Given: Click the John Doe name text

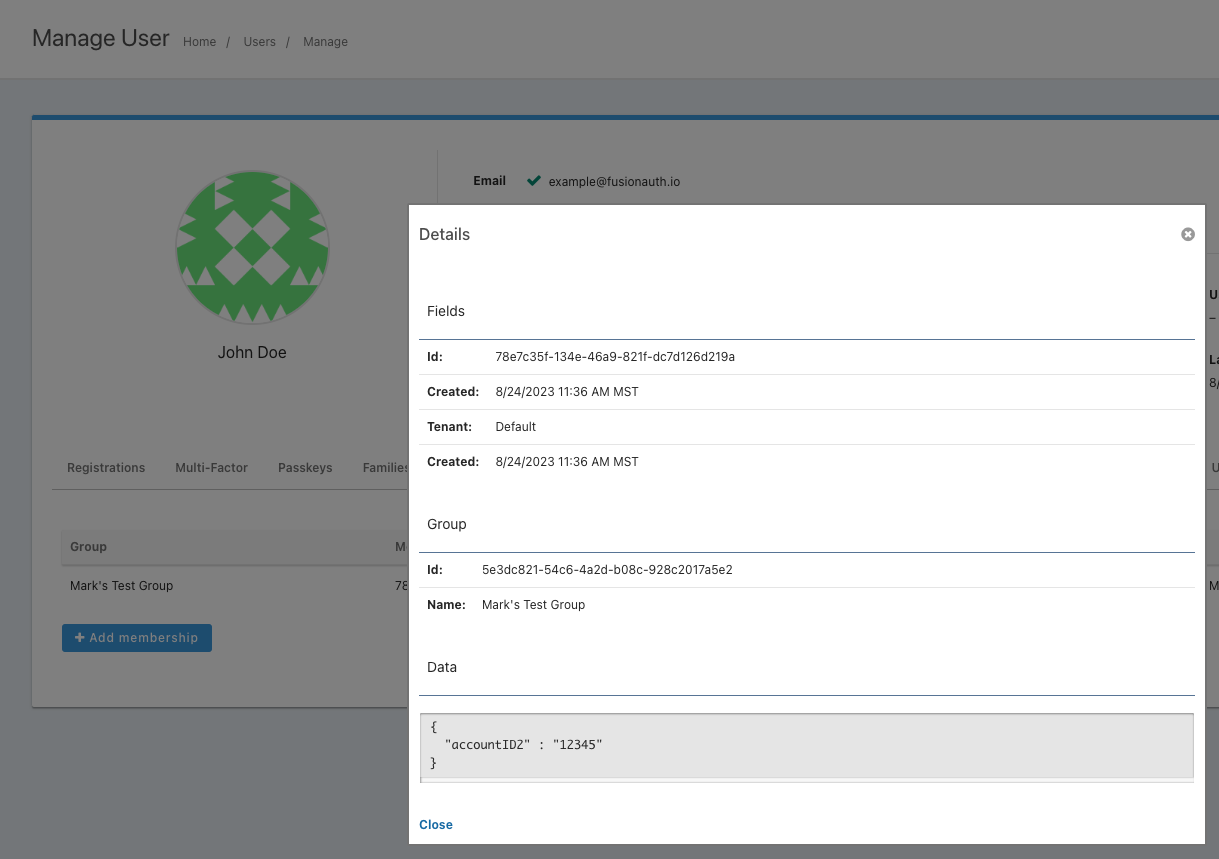Looking at the screenshot, I should coord(252,352).
